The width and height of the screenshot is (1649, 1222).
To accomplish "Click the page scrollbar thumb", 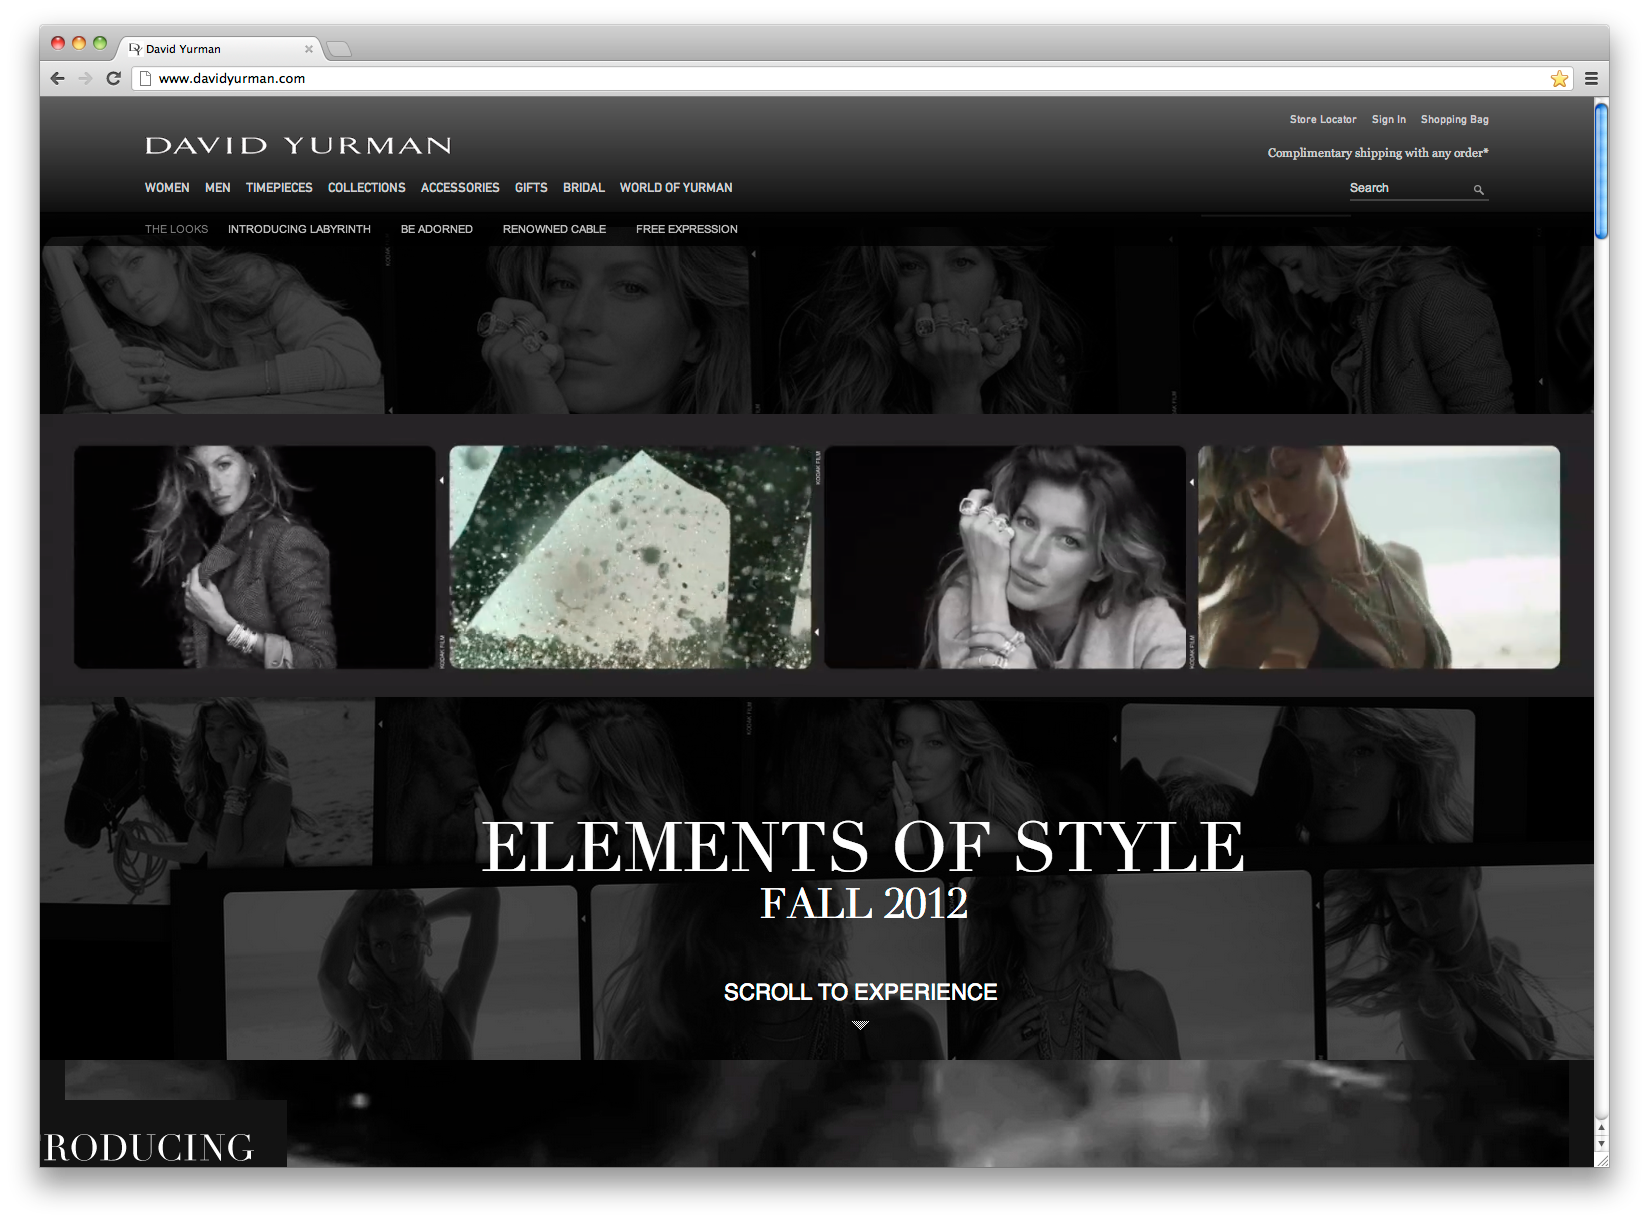I will [1601, 170].
